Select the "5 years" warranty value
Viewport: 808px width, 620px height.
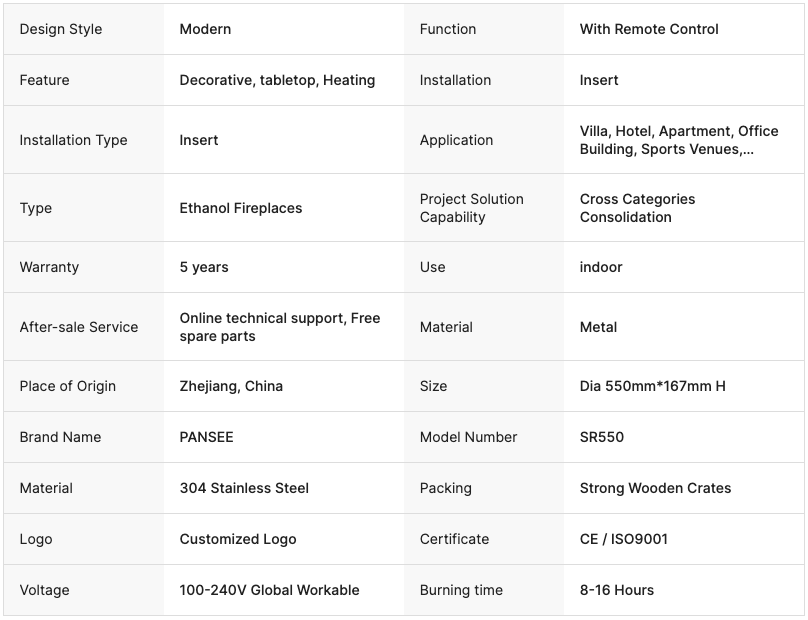pyautogui.click(x=204, y=267)
